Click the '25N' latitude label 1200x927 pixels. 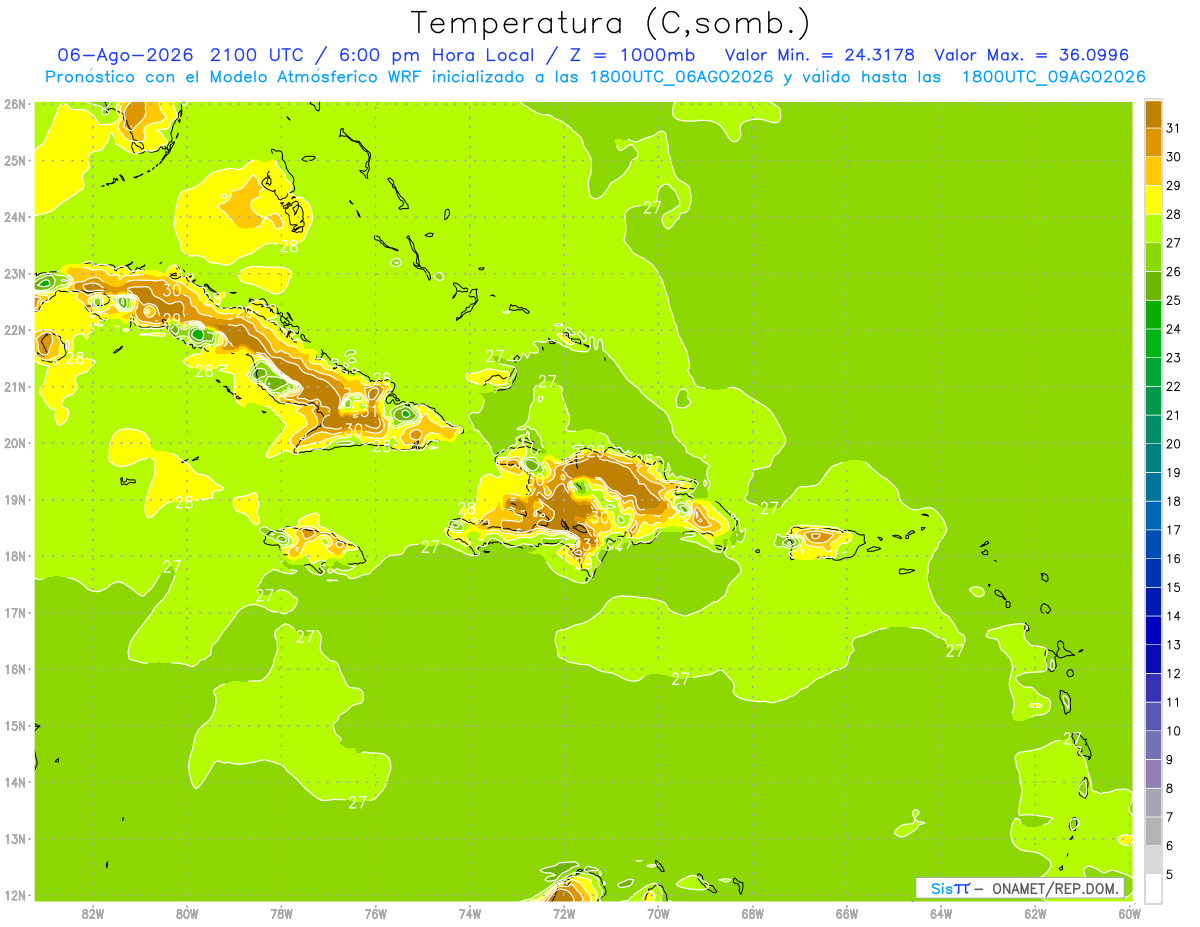tap(14, 160)
